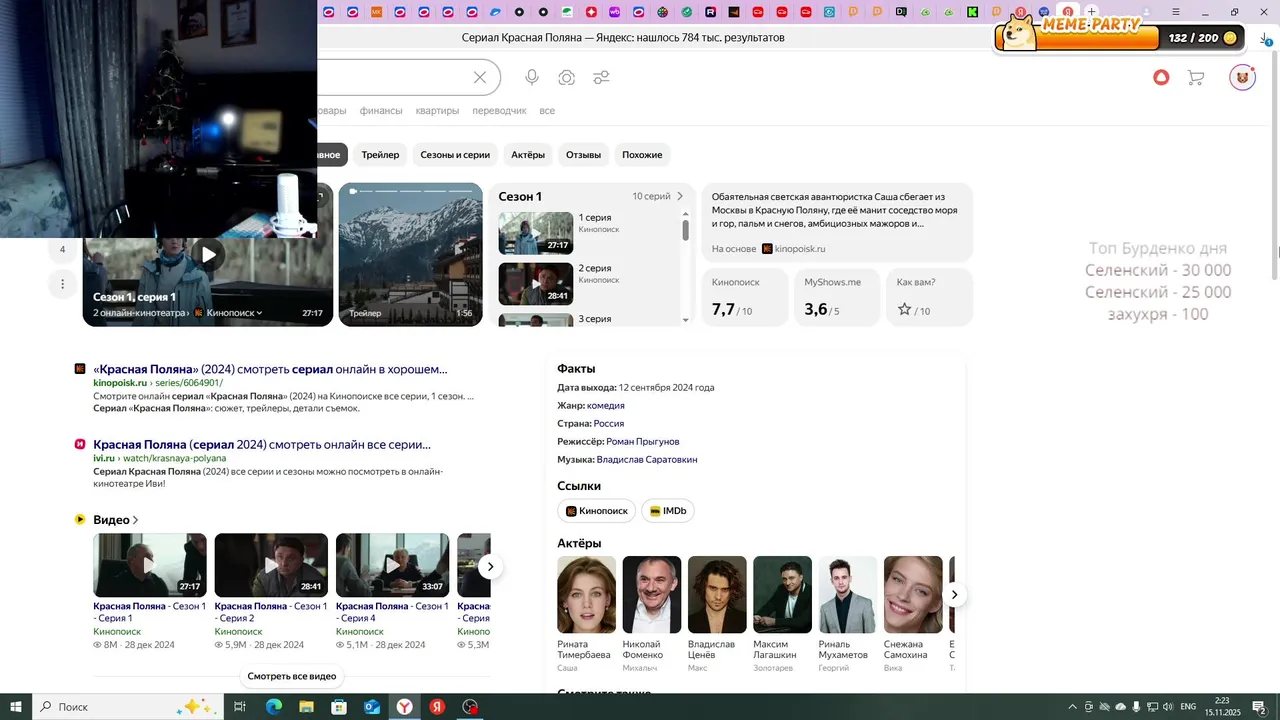This screenshot has height=720, width=1280.
Task: Expand the Кинопоиск online-cinema dropdown
Action: point(233,313)
